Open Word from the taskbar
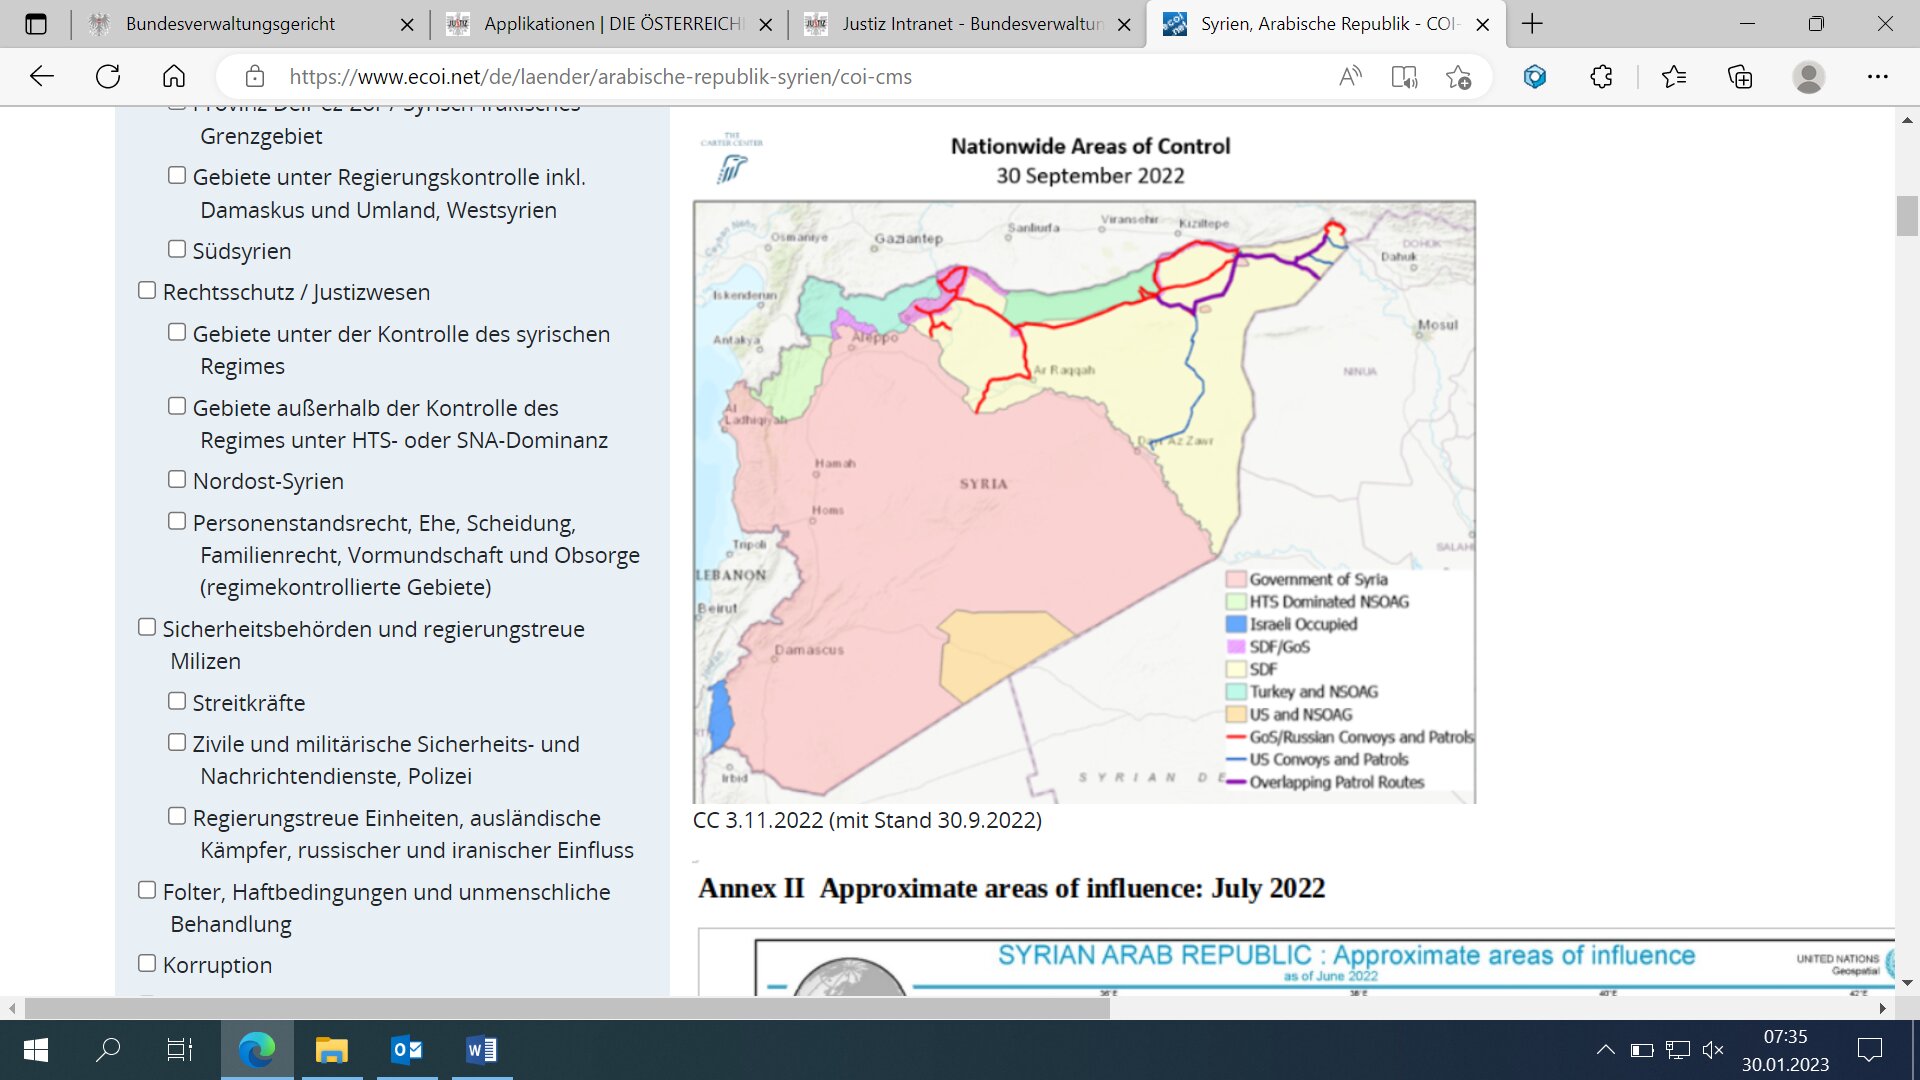The image size is (1920, 1080). [x=481, y=1050]
